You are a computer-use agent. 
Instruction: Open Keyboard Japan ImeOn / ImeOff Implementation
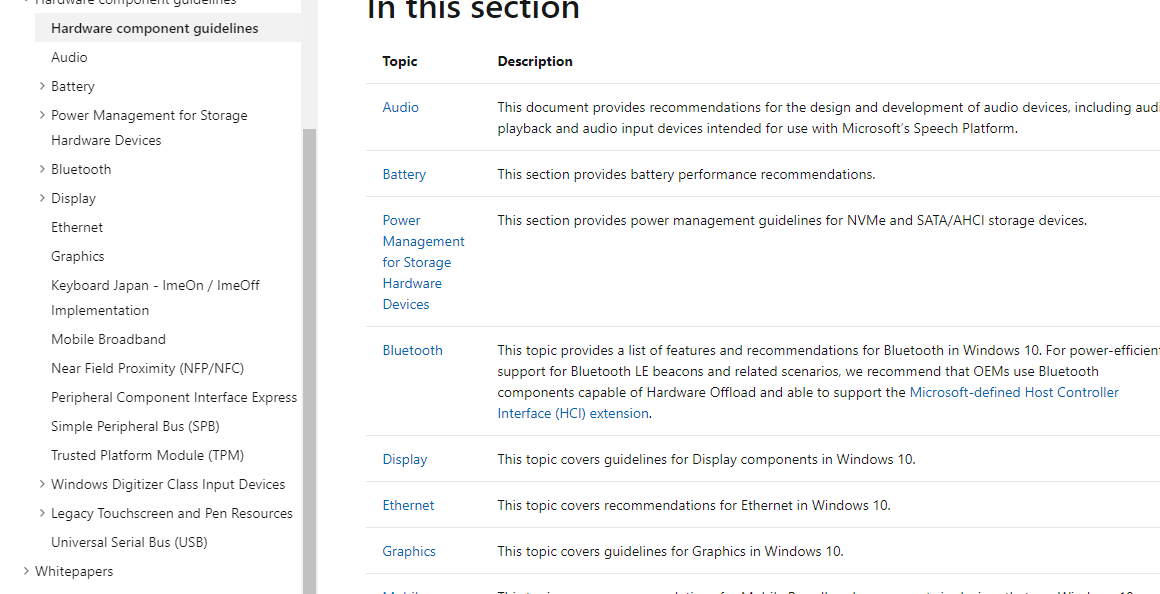pyautogui.click(x=155, y=297)
